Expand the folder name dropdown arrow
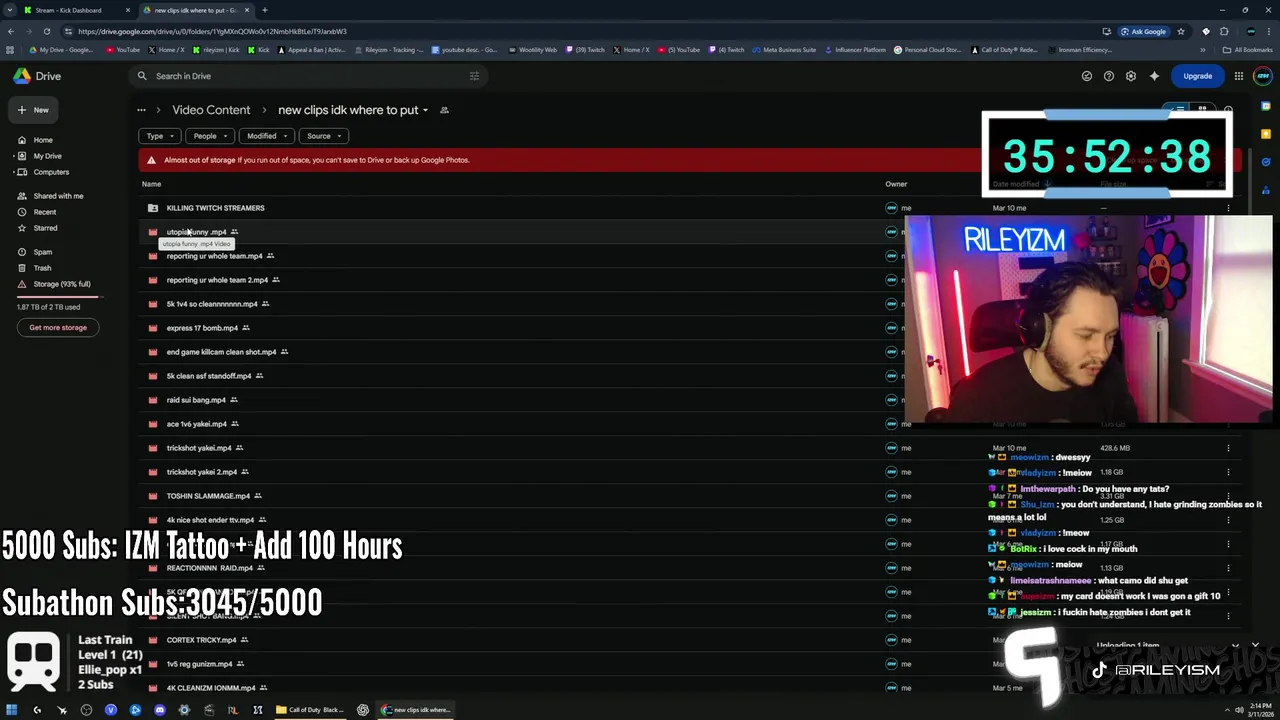This screenshot has width=1280, height=720. pos(425,110)
